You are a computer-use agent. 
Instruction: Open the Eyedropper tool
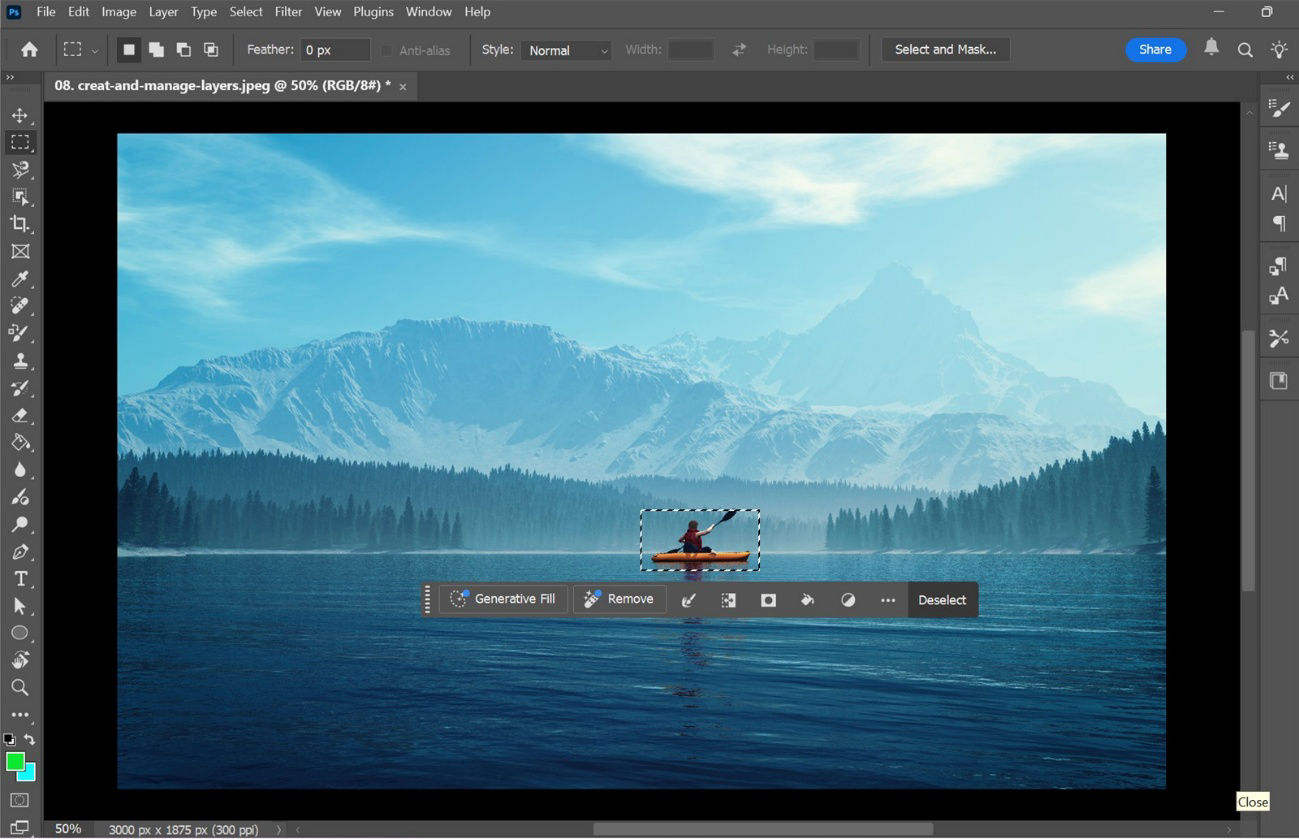(20, 278)
